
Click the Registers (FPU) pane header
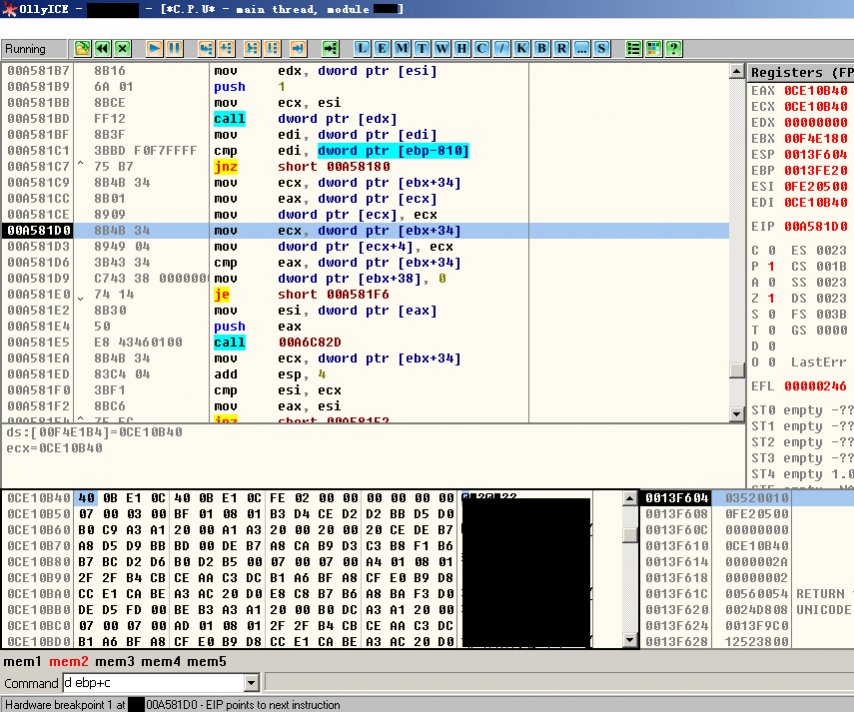[801, 72]
